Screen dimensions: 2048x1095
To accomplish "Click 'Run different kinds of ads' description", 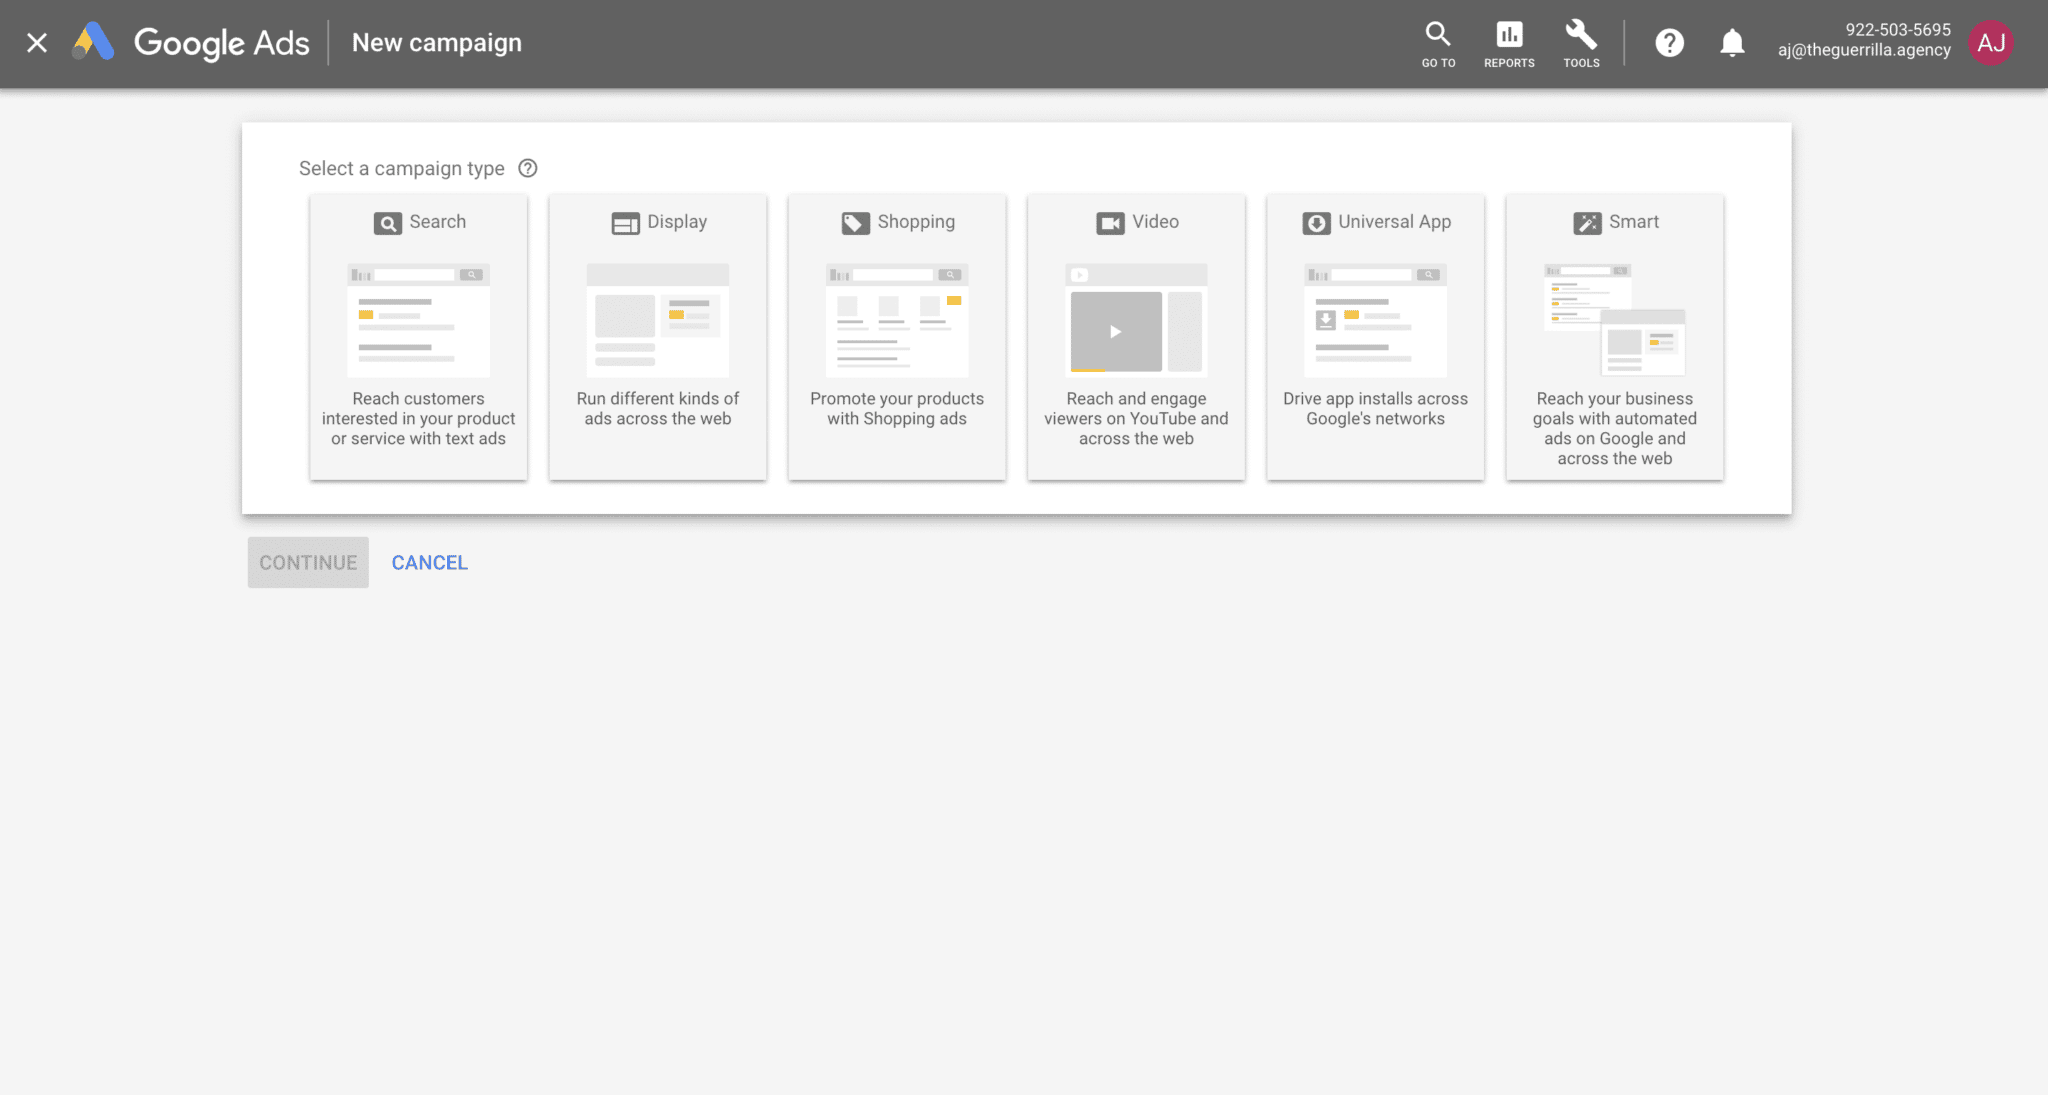I will point(658,408).
